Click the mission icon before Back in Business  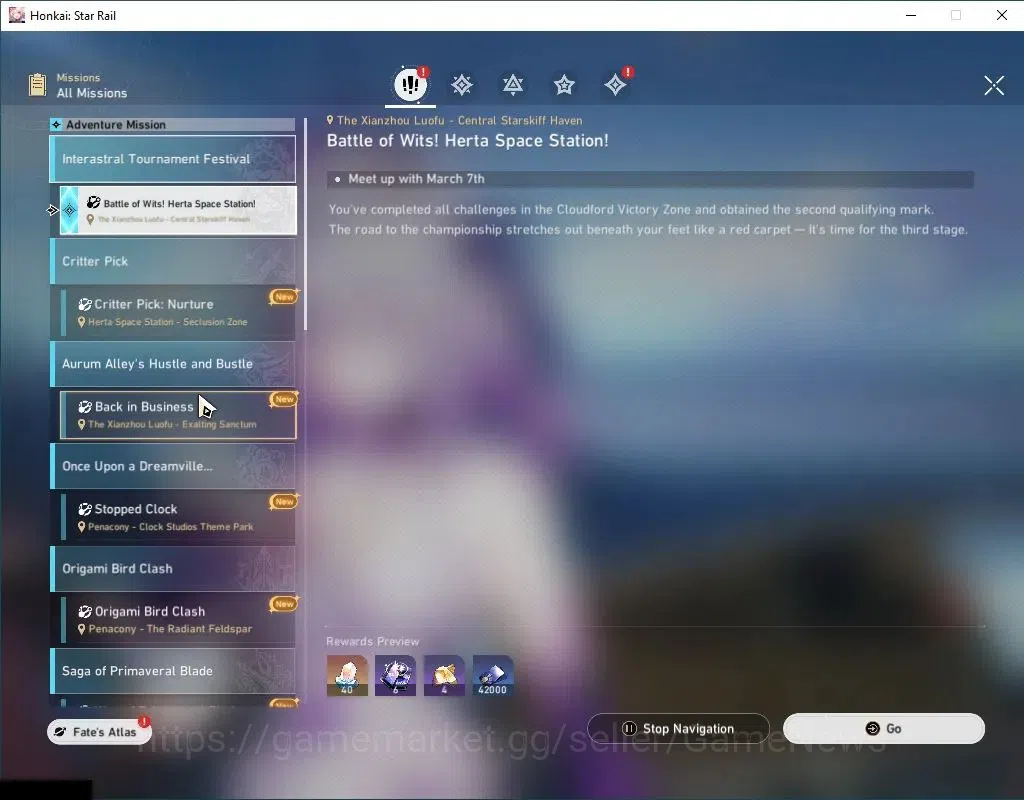[85, 407]
